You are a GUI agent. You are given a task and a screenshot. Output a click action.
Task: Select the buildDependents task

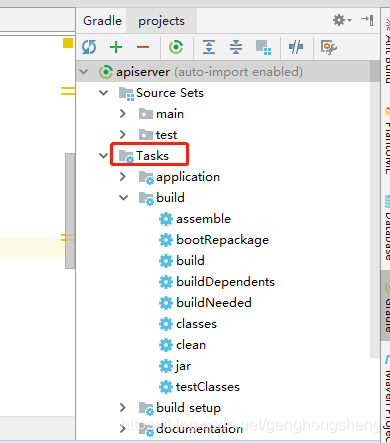217,282
